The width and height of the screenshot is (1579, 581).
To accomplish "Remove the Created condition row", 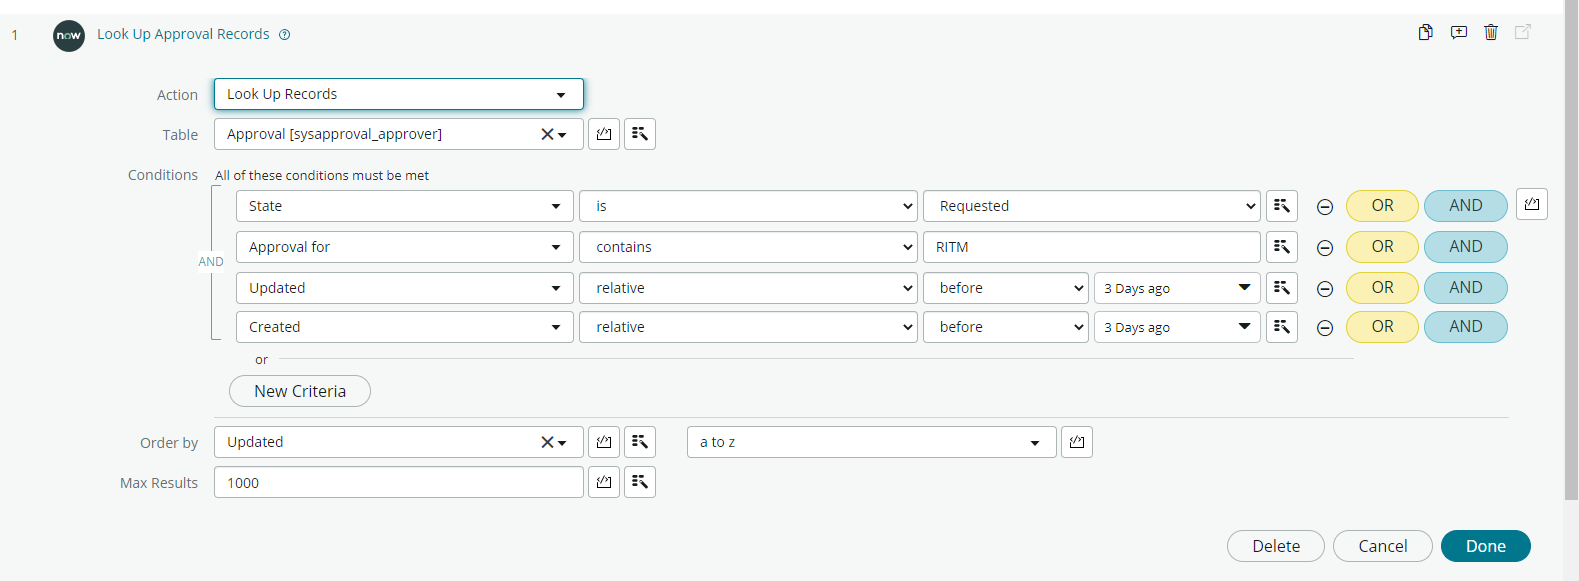I will [1325, 328].
